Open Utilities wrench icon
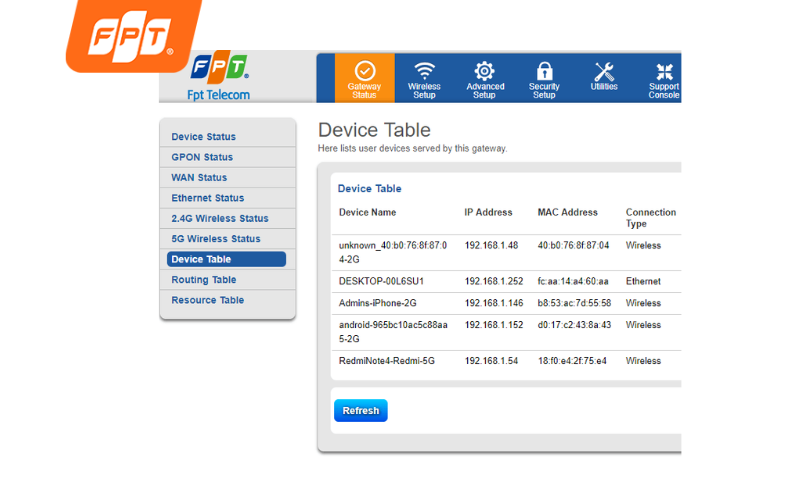The image size is (800, 500). [x=604, y=71]
